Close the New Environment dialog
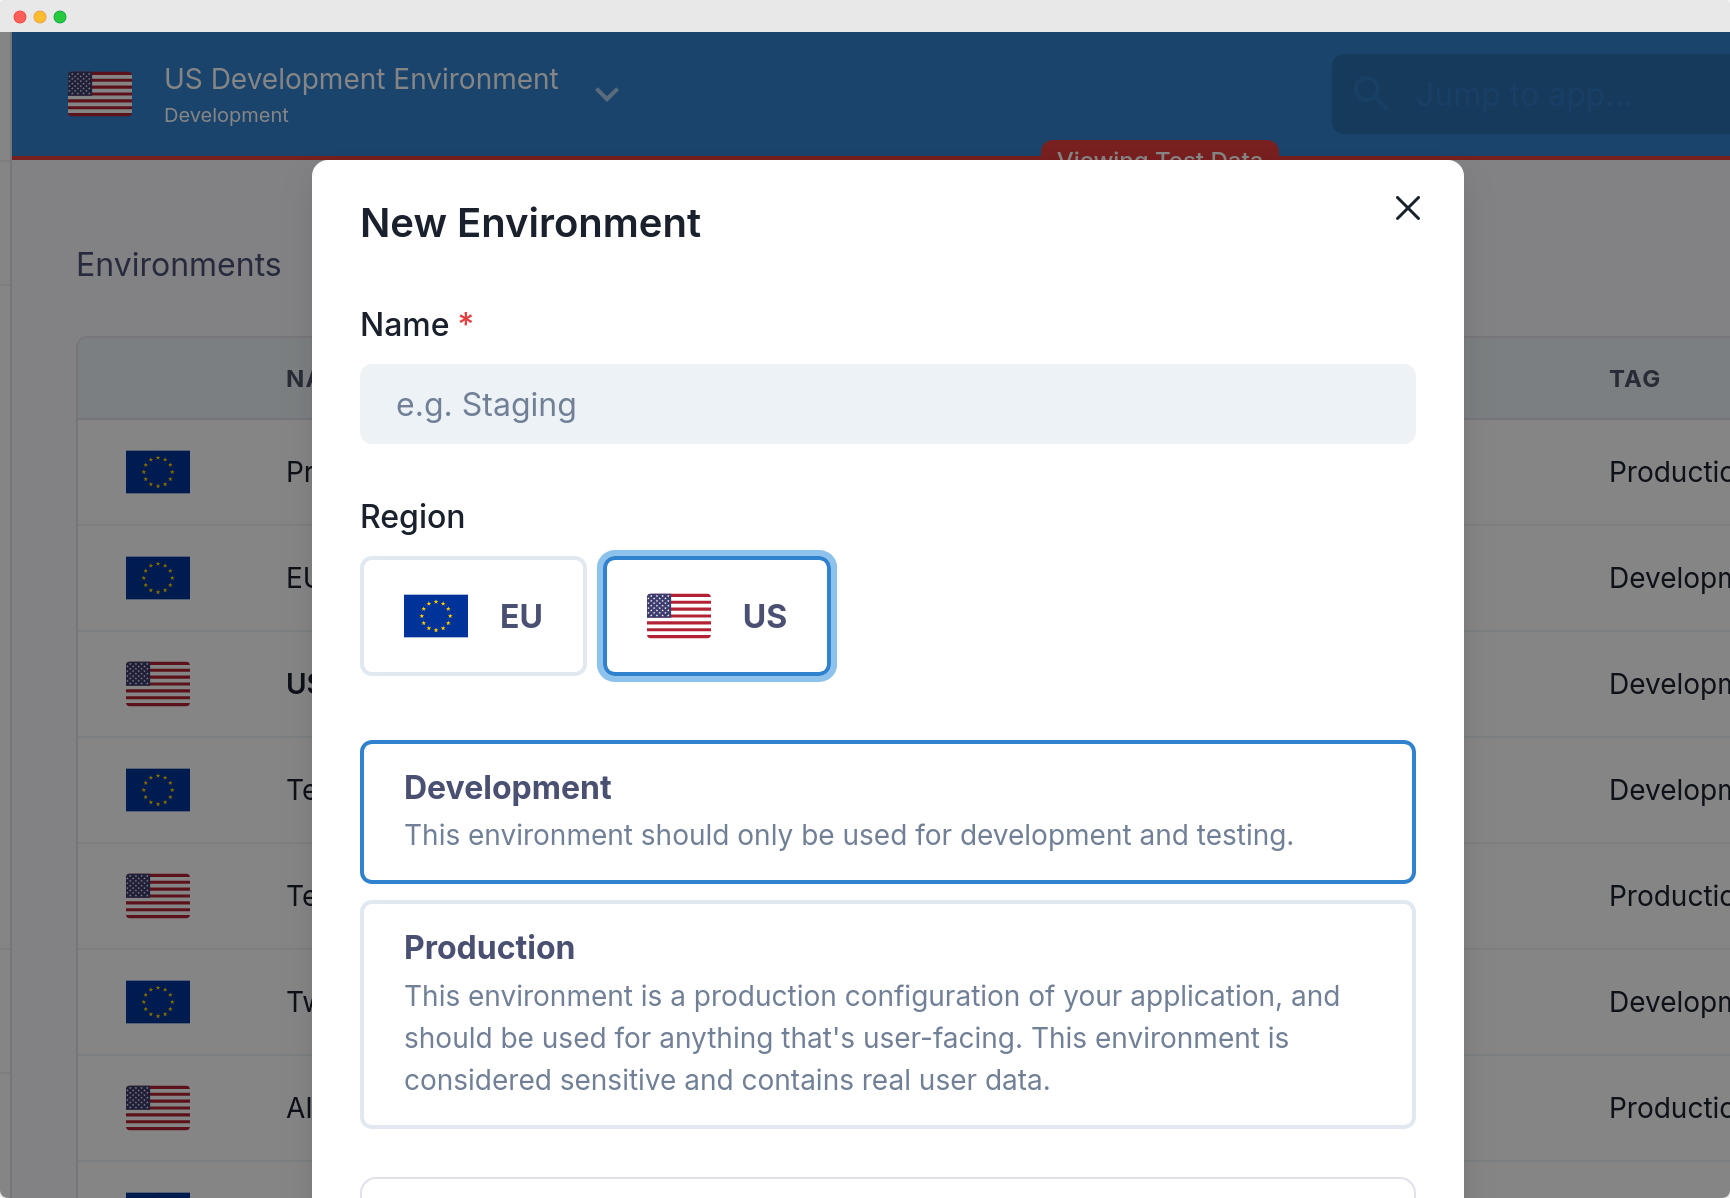The height and width of the screenshot is (1198, 1730). [1407, 208]
